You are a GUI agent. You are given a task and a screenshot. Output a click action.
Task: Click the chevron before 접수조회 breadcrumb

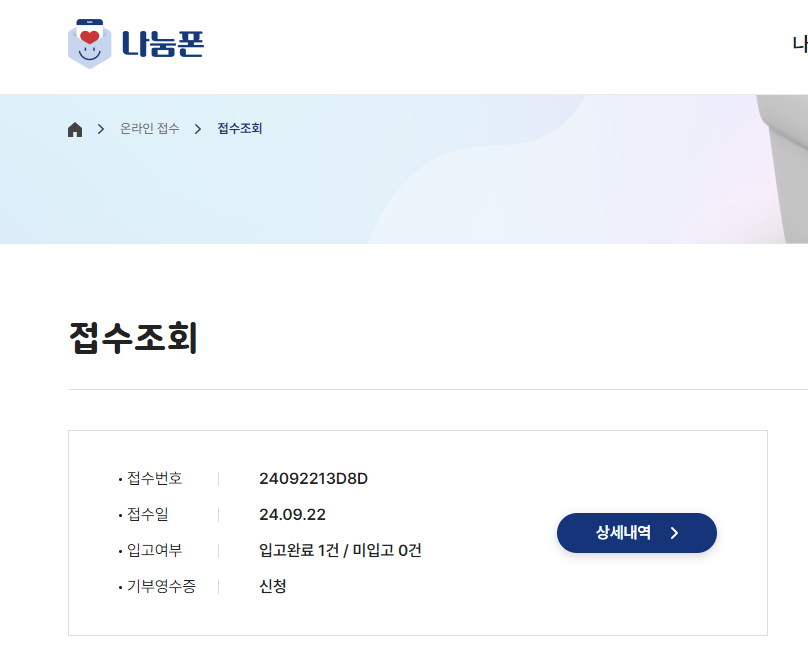click(198, 129)
